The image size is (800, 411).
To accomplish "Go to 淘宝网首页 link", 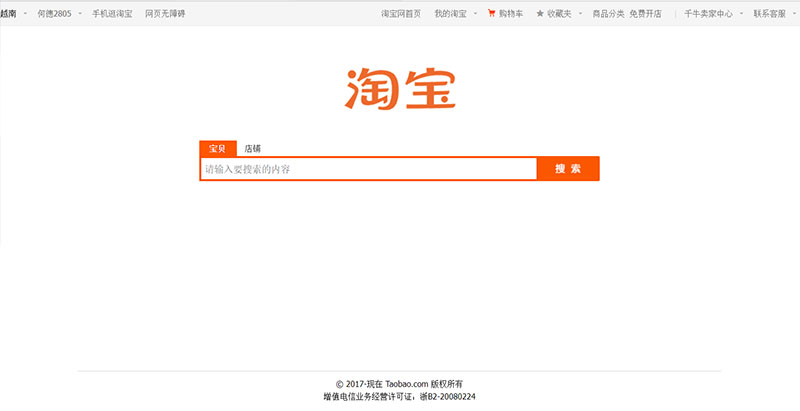I will pyautogui.click(x=402, y=14).
